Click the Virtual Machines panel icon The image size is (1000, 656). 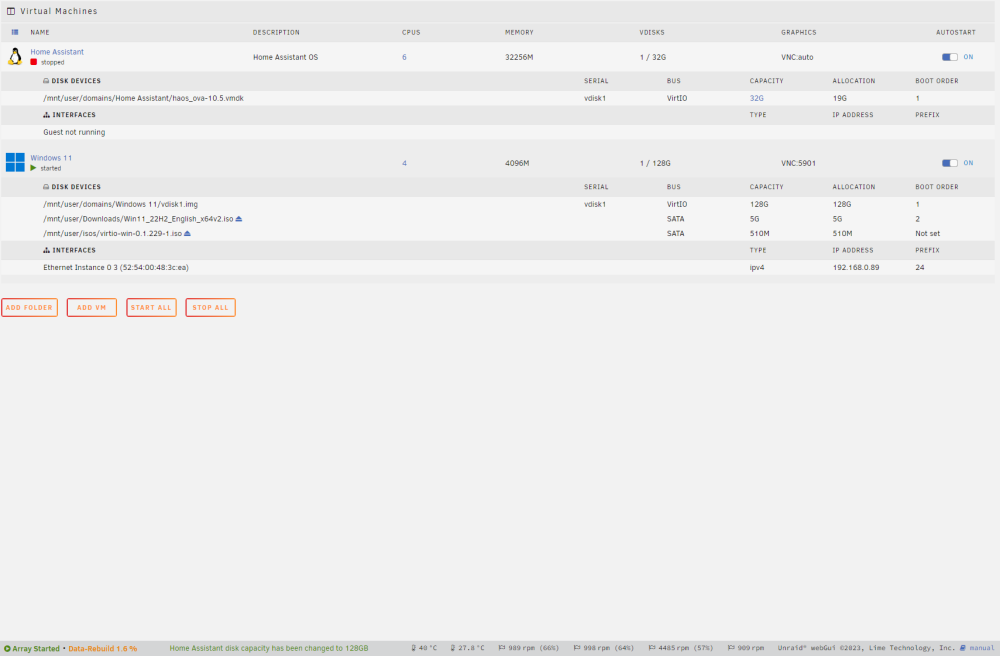(11, 11)
